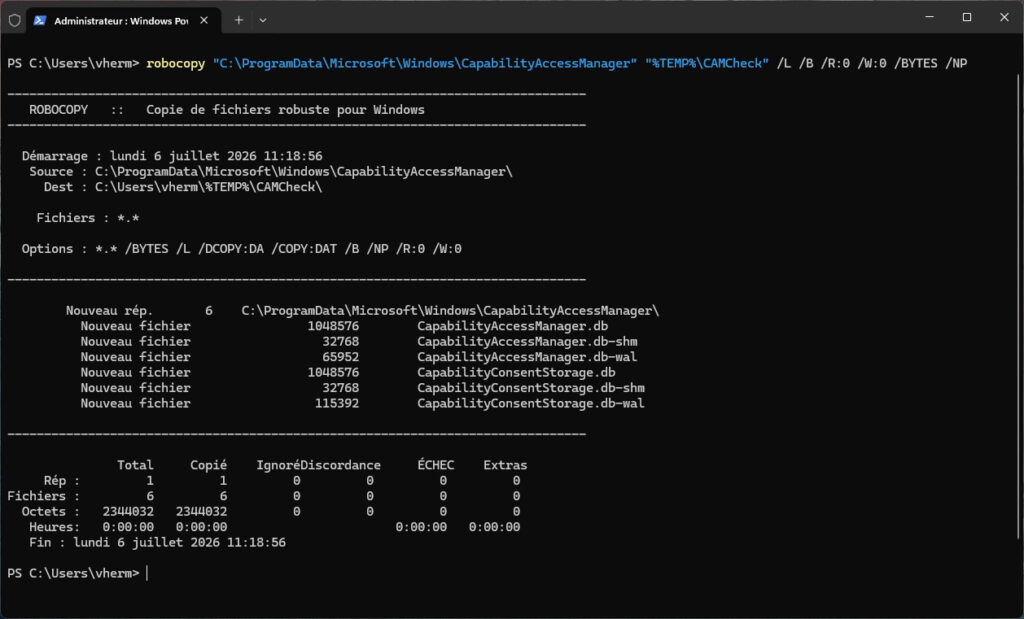The height and width of the screenshot is (619, 1024).
Task: Click the final PS C:\Users\vherm> prompt
Action: 73,573
